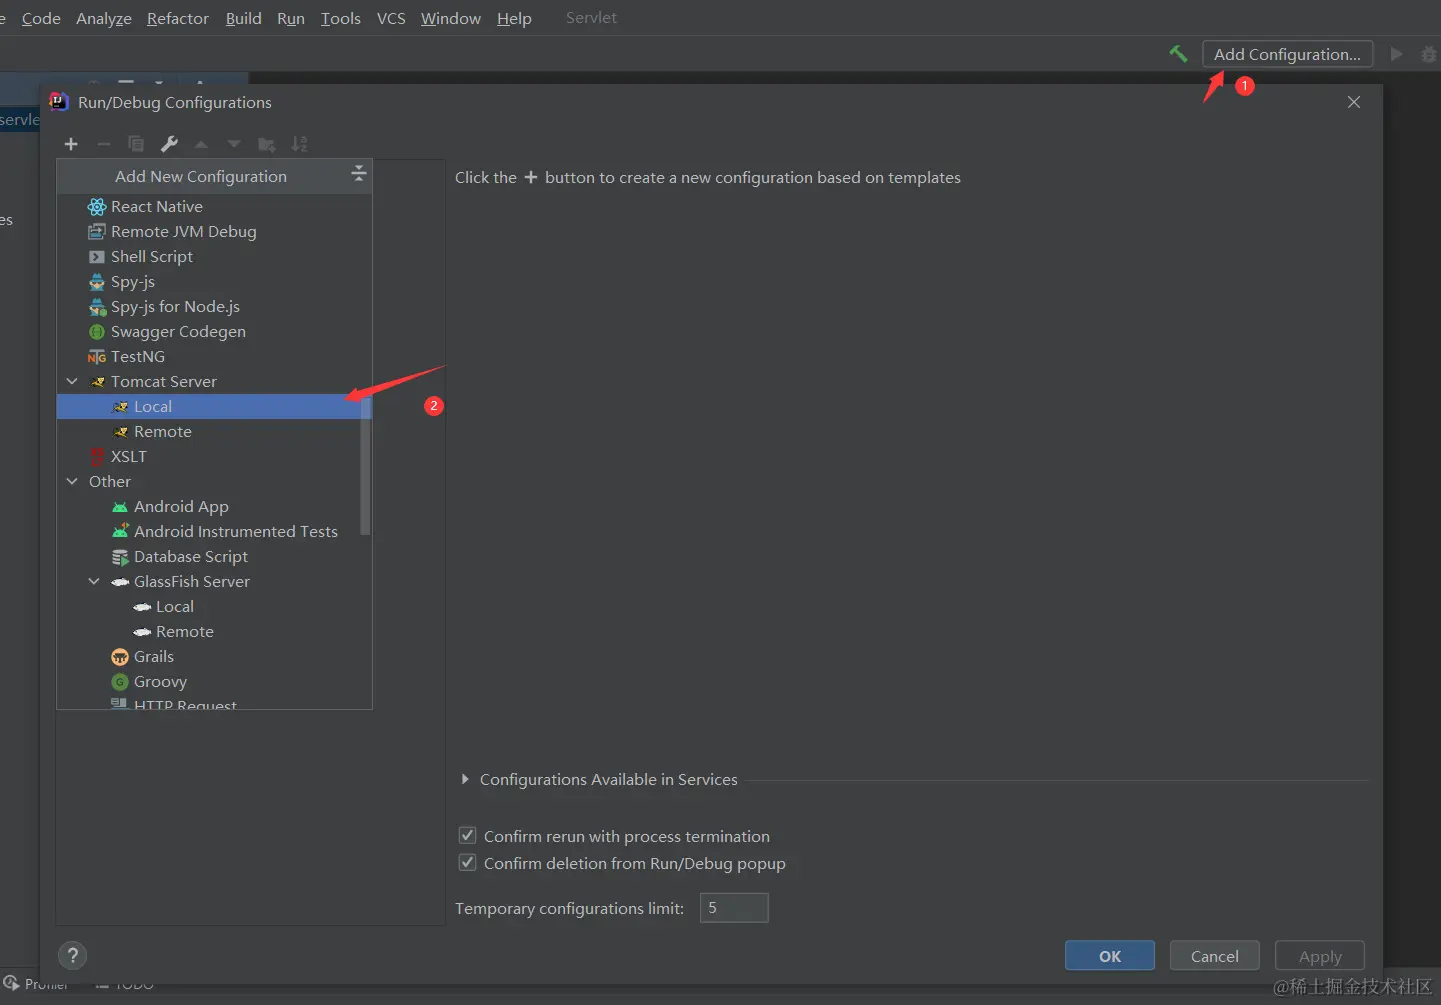Click the Remove (minus) configuration icon
Image resolution: width=1441 pixels, height=1005 pixels.
point(103,144)
